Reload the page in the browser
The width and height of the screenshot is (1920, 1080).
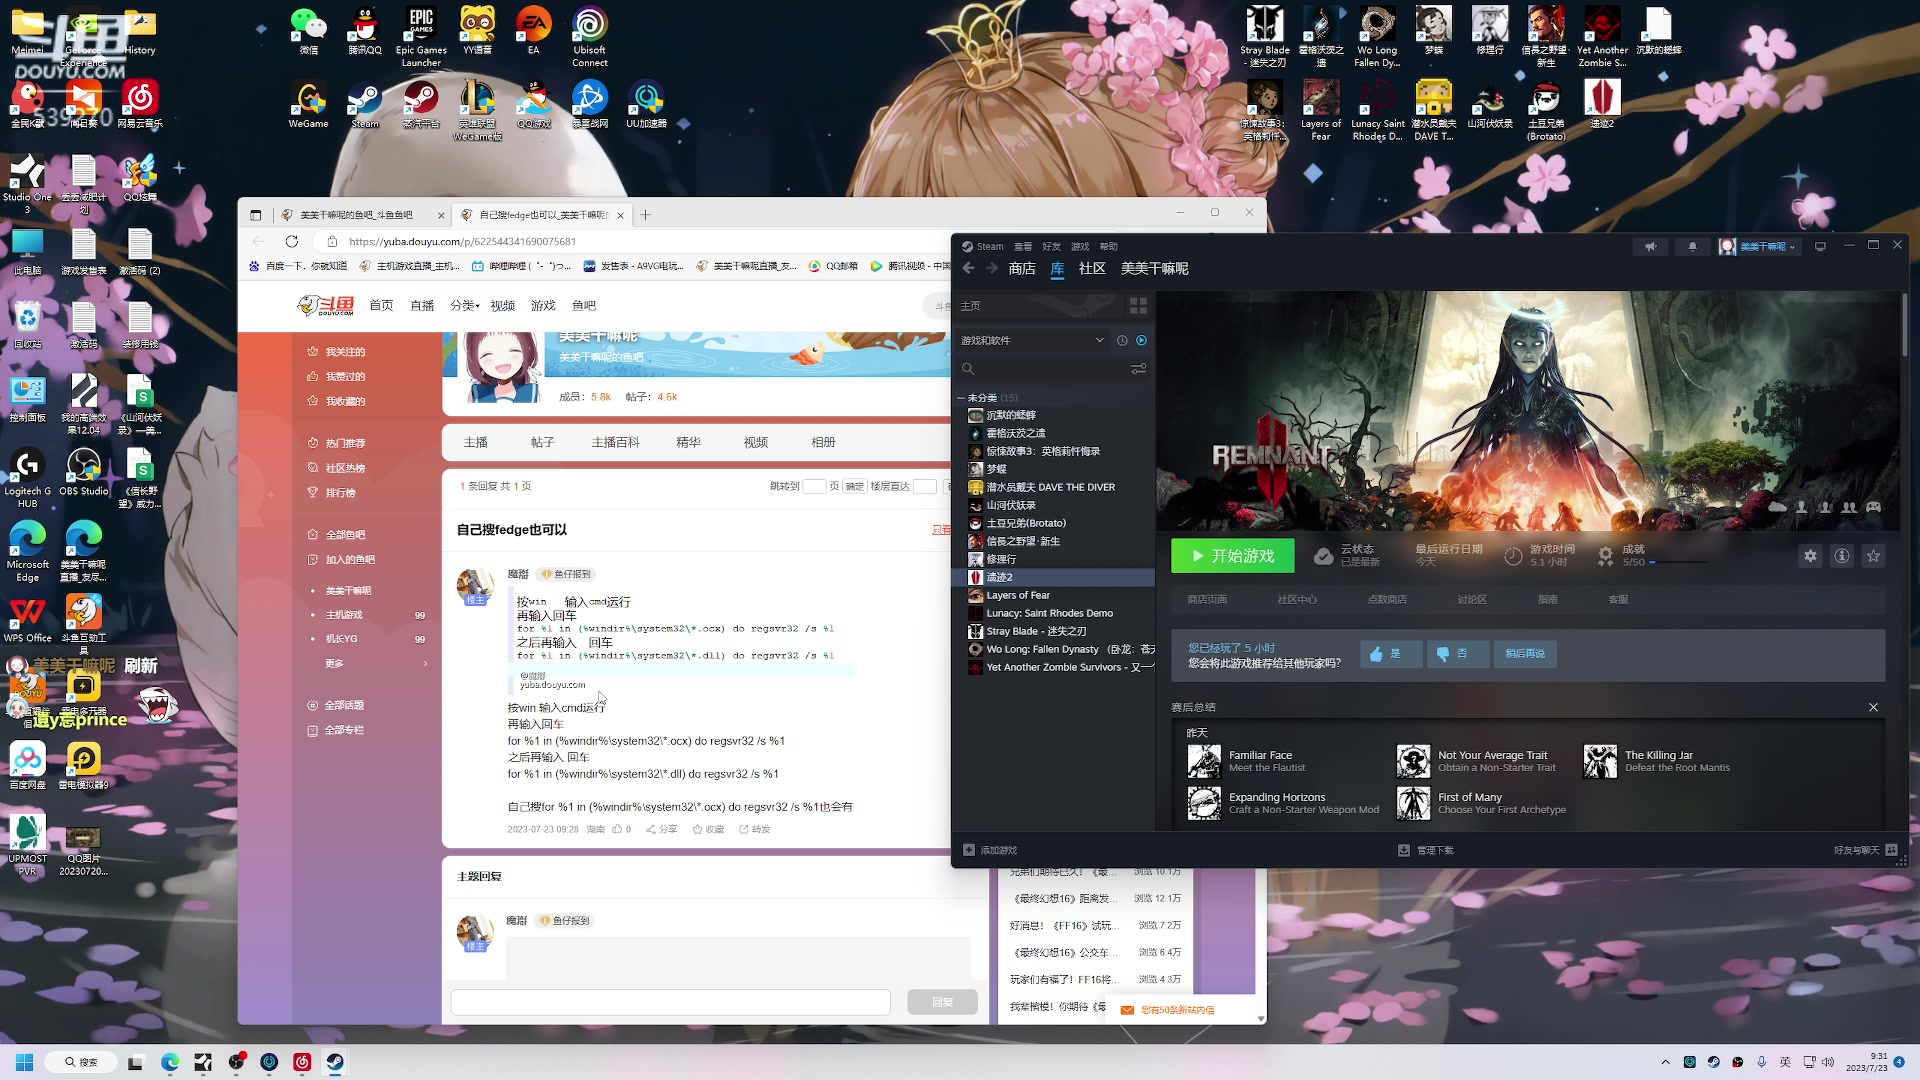click(292, 241)
